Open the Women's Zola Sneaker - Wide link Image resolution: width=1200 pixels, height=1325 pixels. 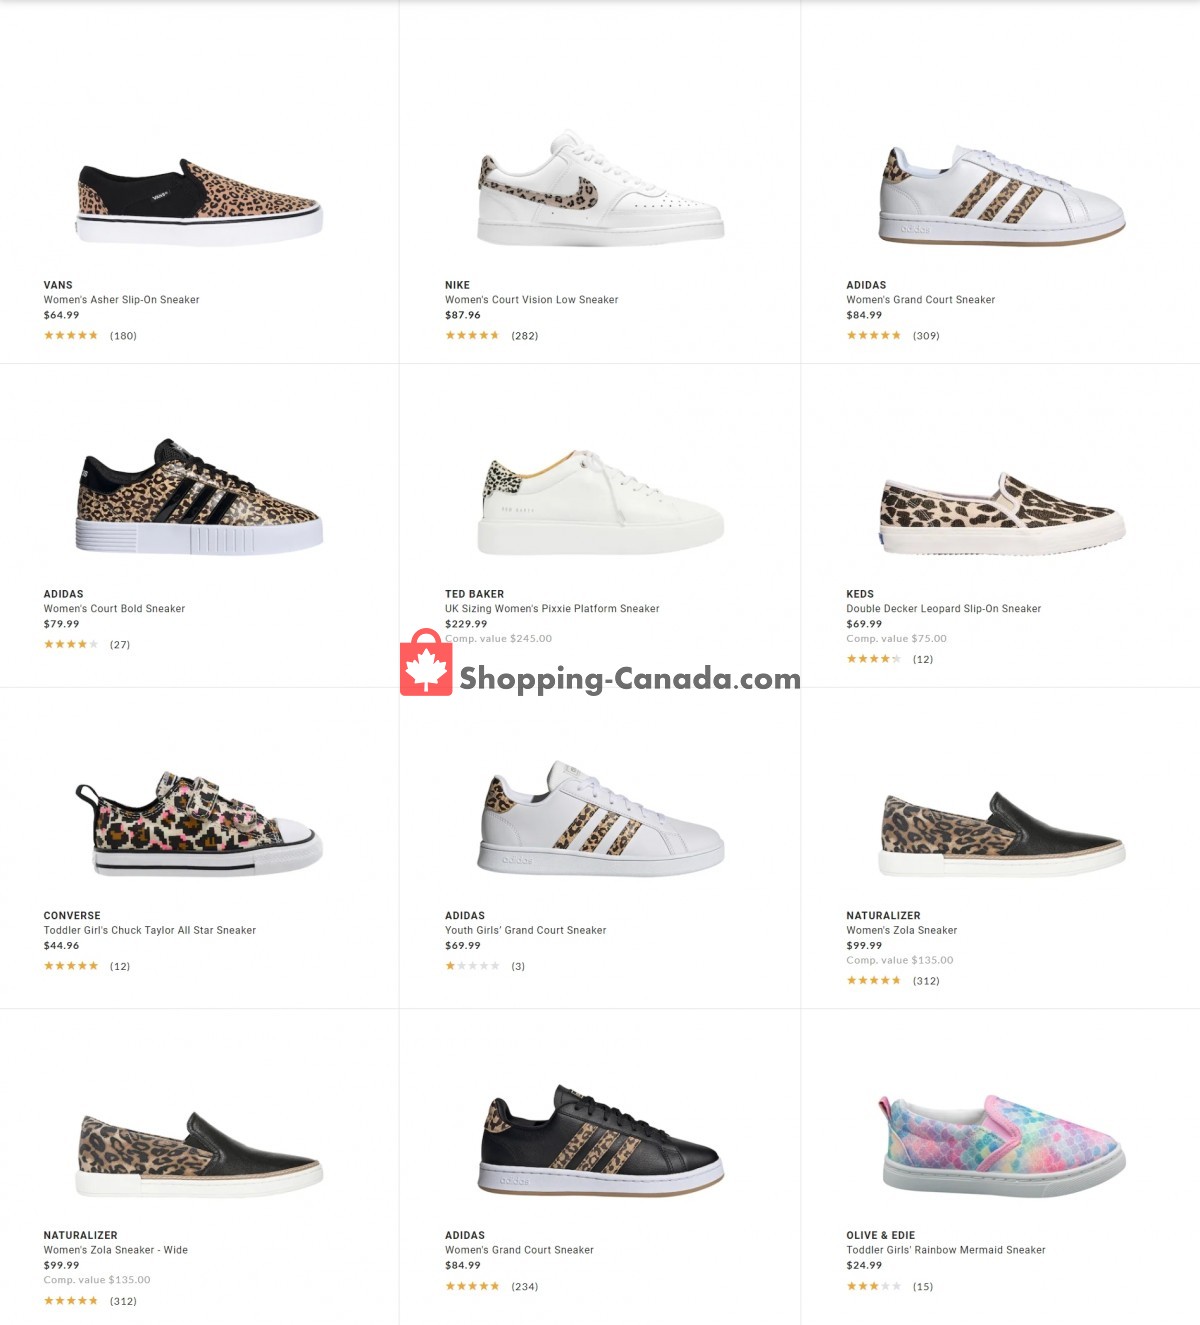tap(115, 1250)
